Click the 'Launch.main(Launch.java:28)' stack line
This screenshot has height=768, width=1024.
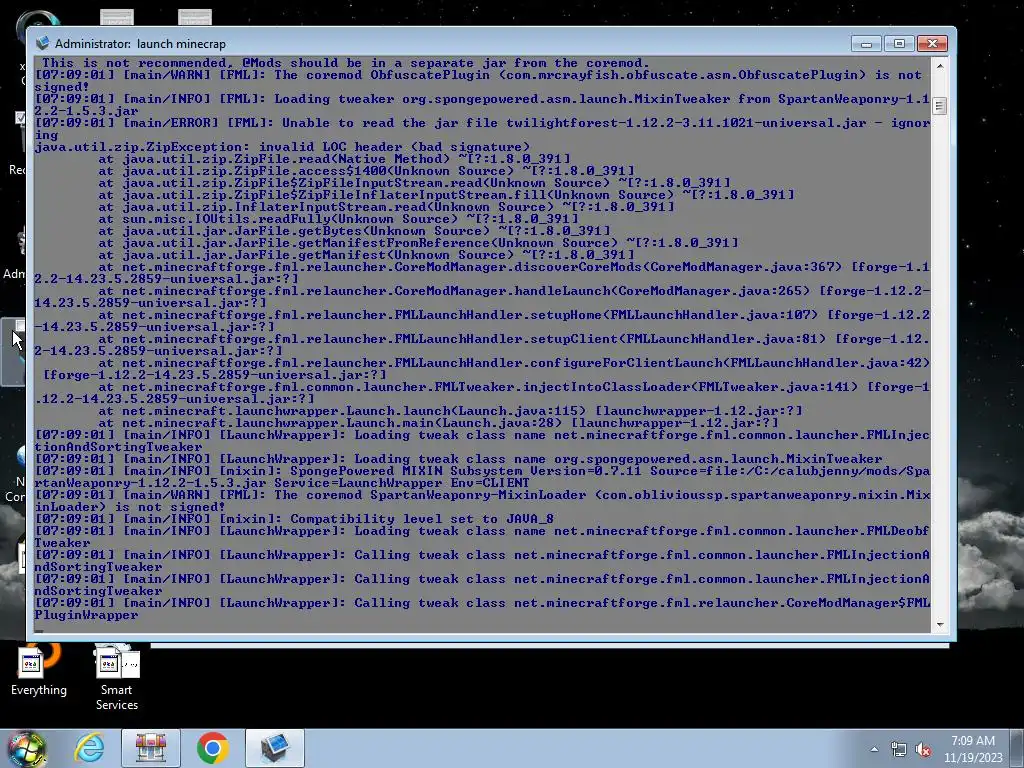pyautogui.click(x=438, y=423)
